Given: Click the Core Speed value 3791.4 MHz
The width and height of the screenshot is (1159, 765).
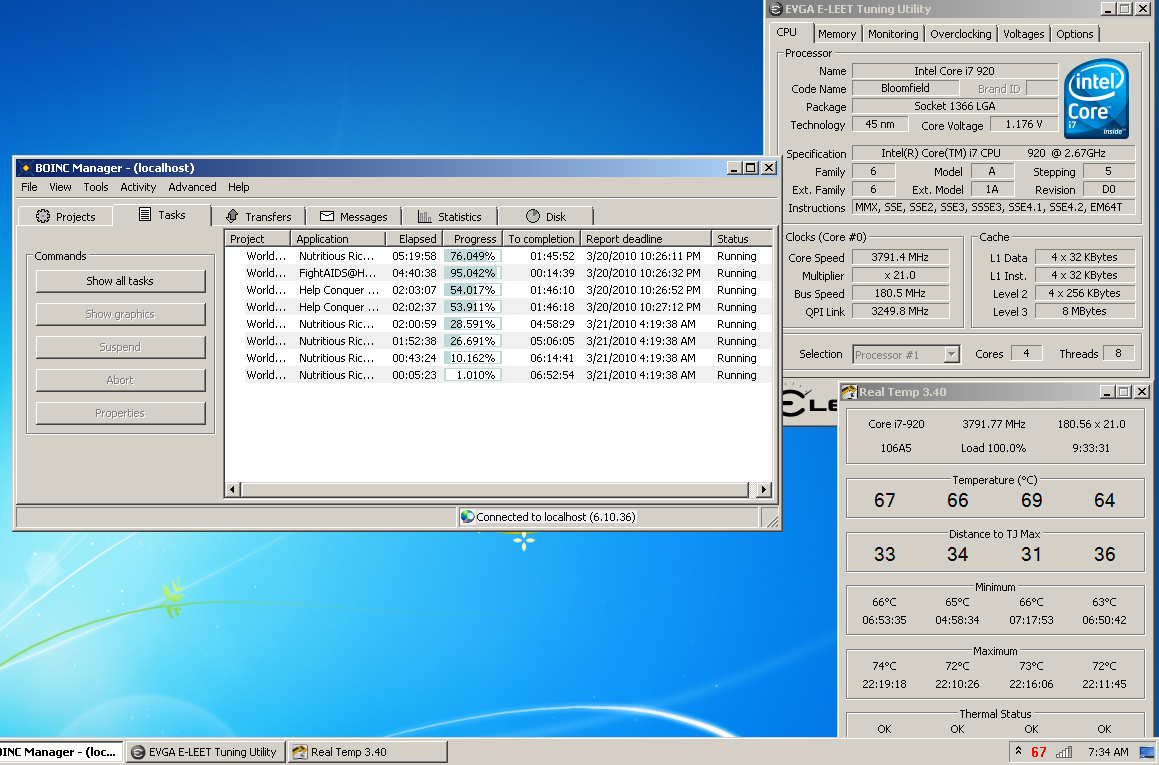Looking at the screenshot, I should click(900, 257).
